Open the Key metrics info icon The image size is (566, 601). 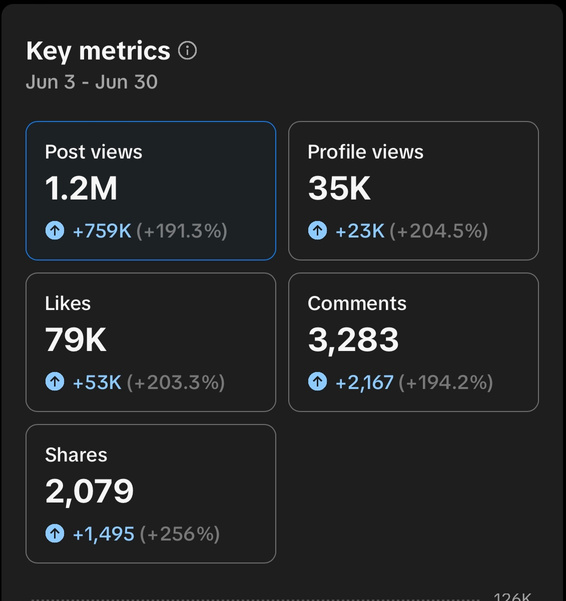187,51
